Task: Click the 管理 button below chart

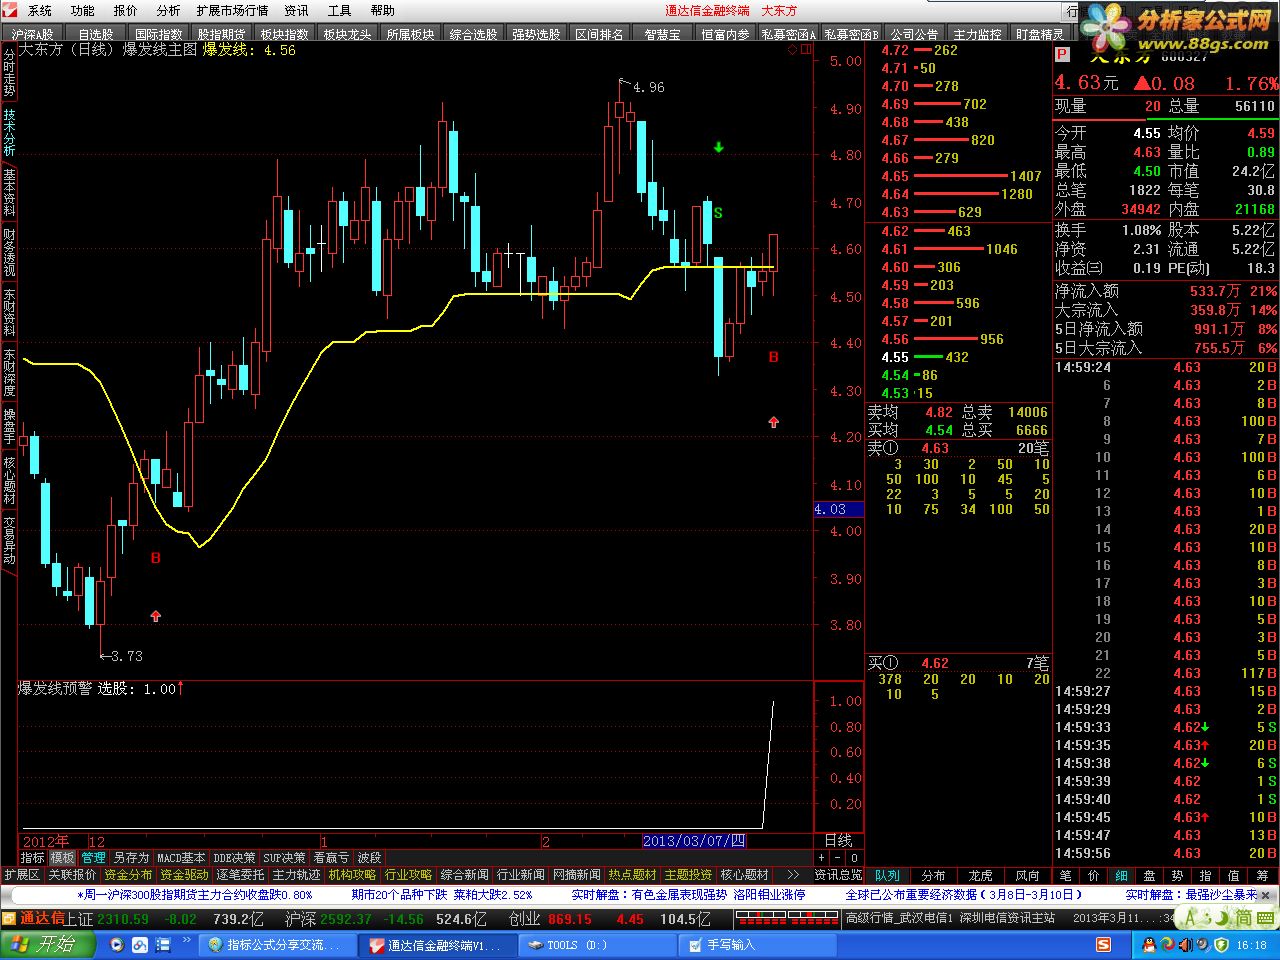Action: coord(93,858)
